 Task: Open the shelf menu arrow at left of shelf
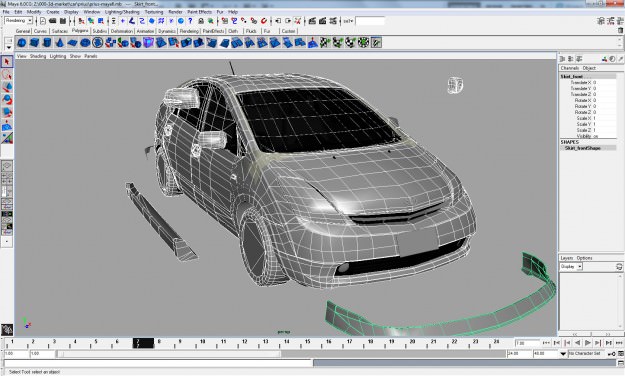[8, 47]
